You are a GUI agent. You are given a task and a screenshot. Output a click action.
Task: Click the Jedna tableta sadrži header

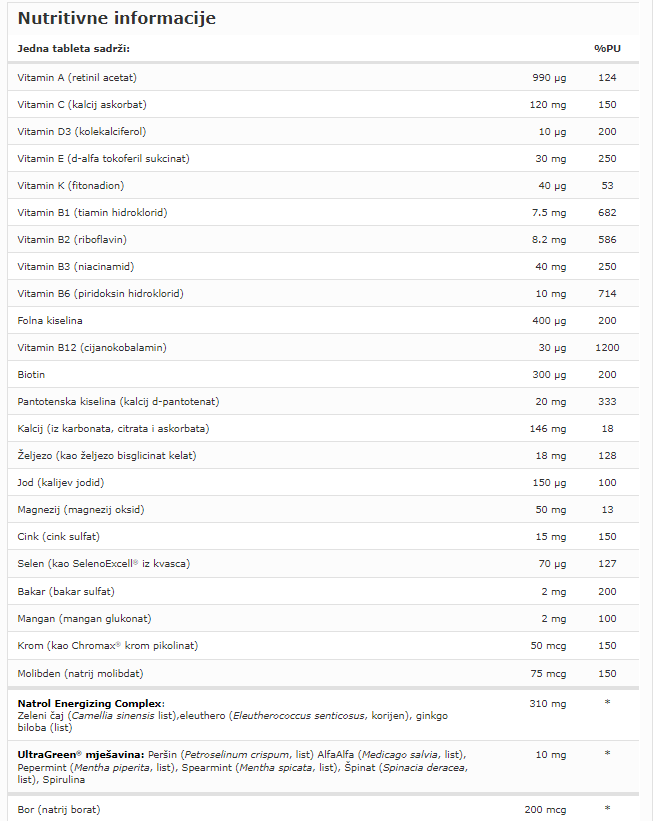click(x=73, y=49)
